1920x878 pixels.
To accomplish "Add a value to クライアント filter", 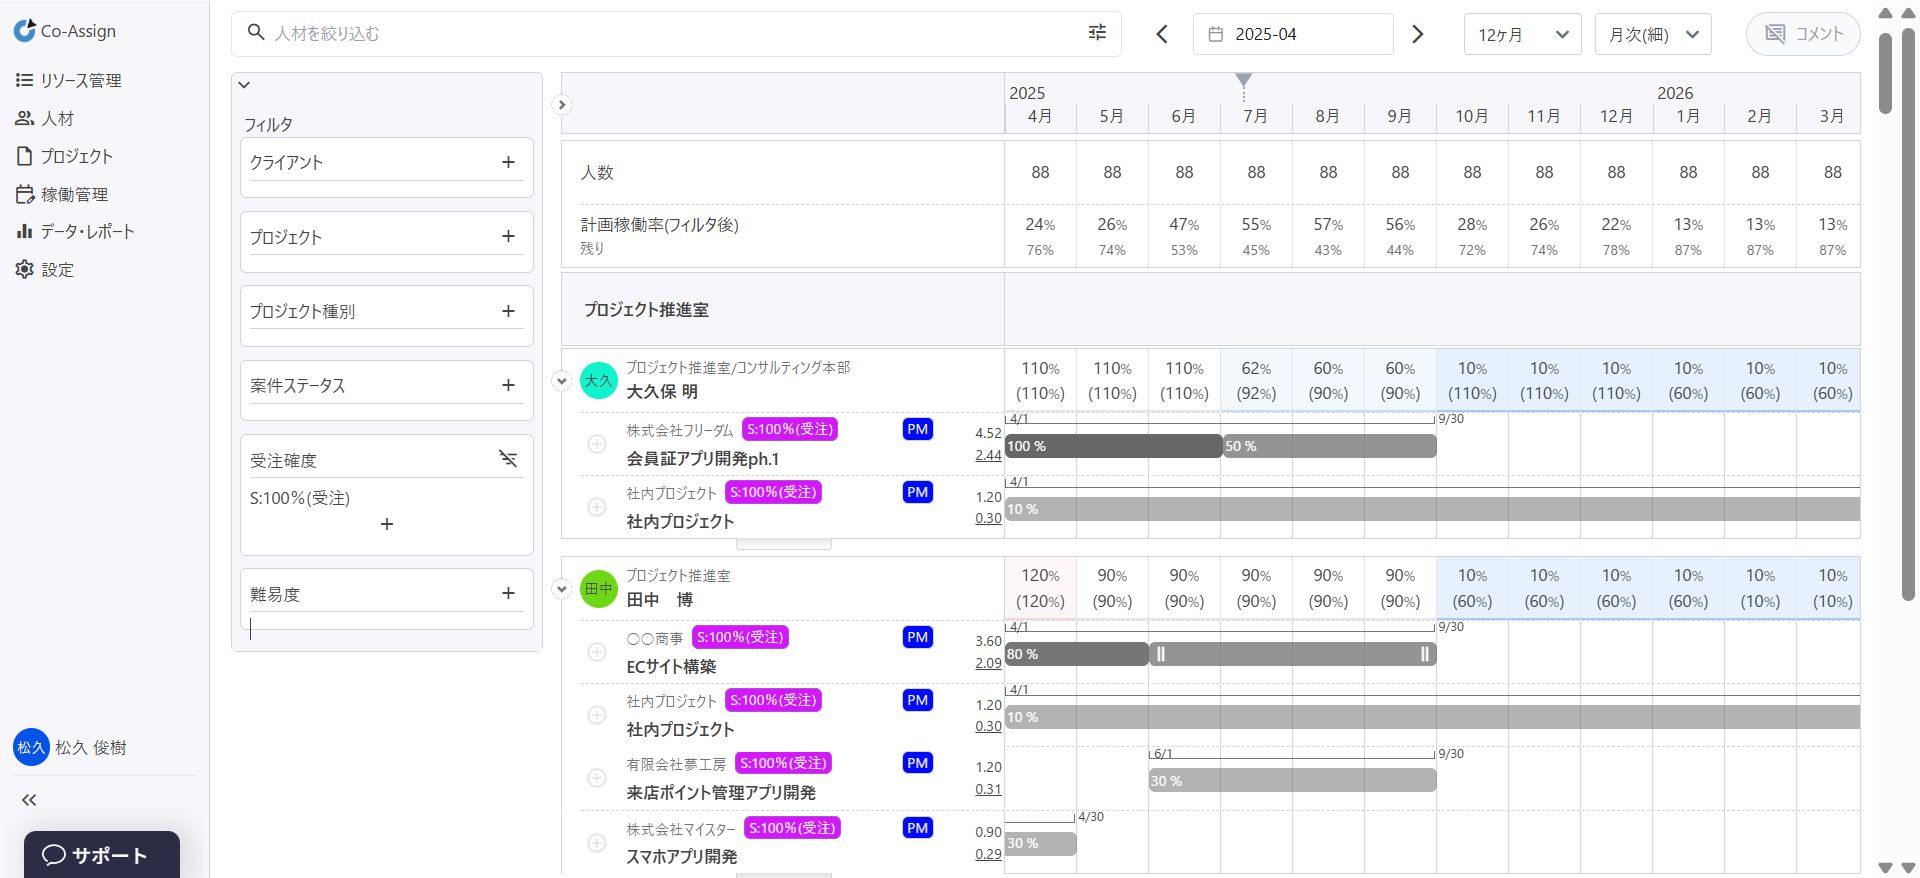I will (508, 162).
